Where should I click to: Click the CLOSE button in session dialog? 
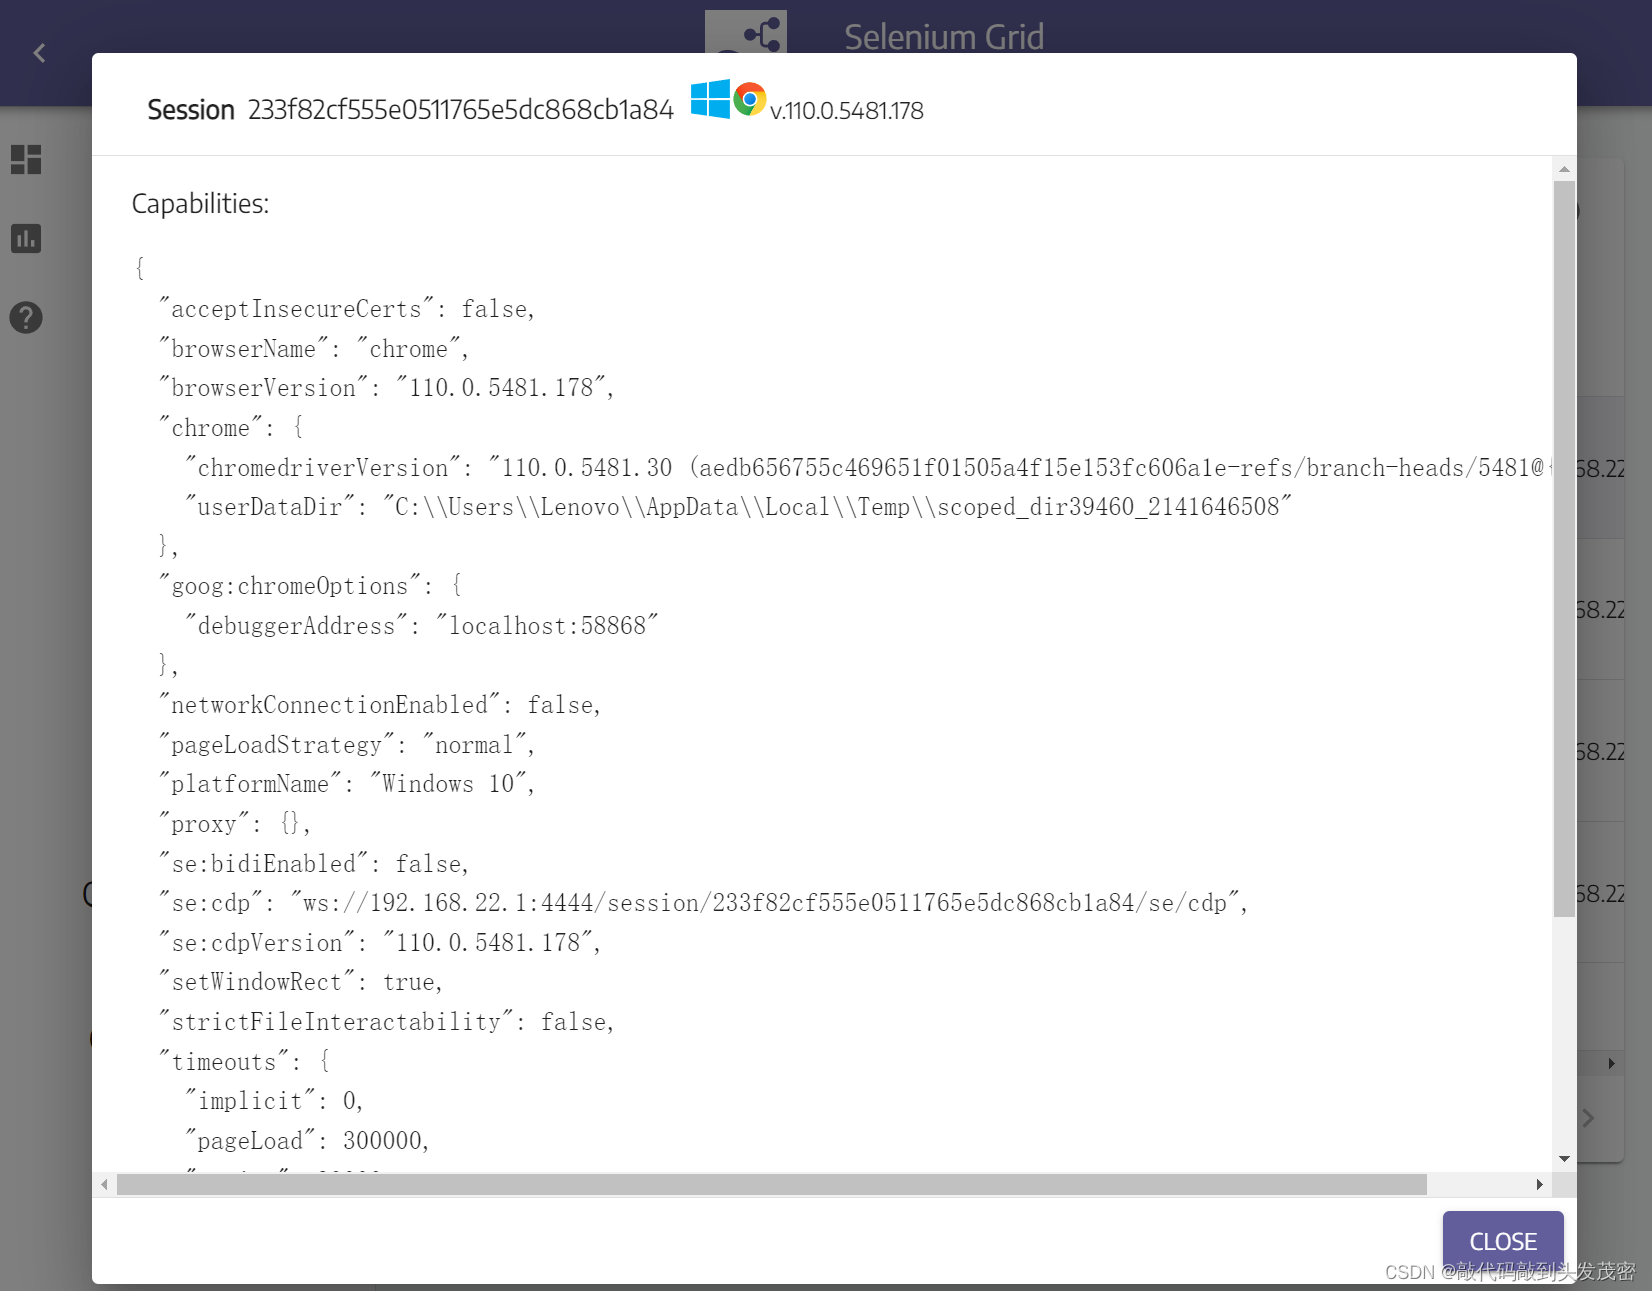click(1502, 1241)
